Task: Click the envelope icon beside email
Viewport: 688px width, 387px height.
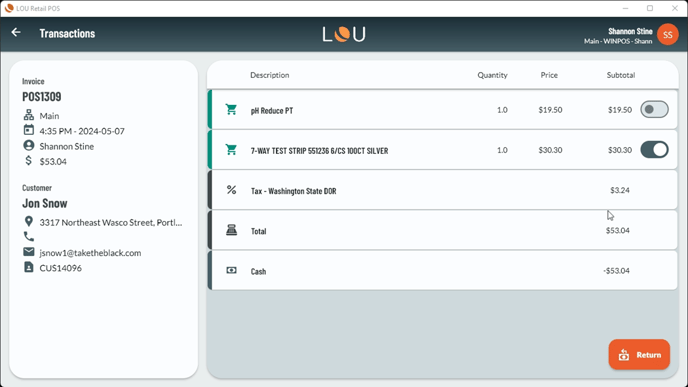Action: tap(29, 252)
